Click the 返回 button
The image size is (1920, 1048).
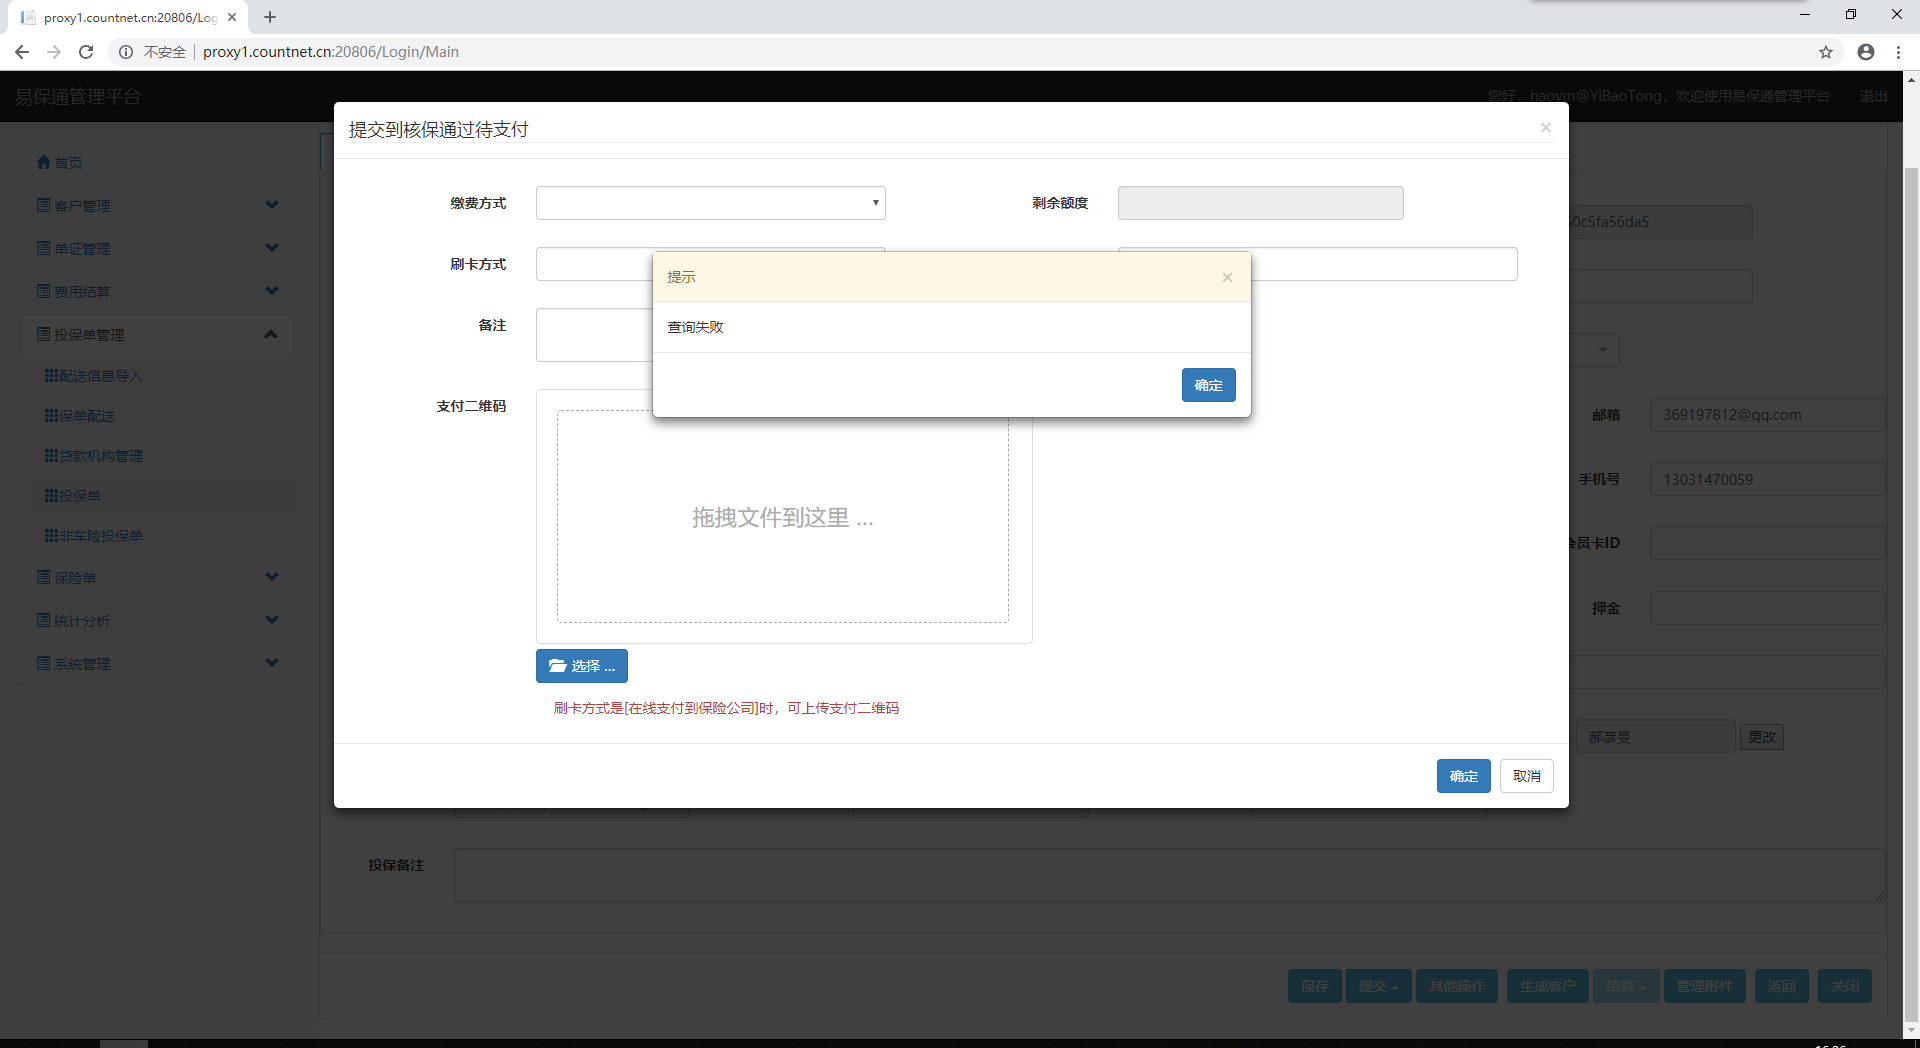tap(1782, 986)
